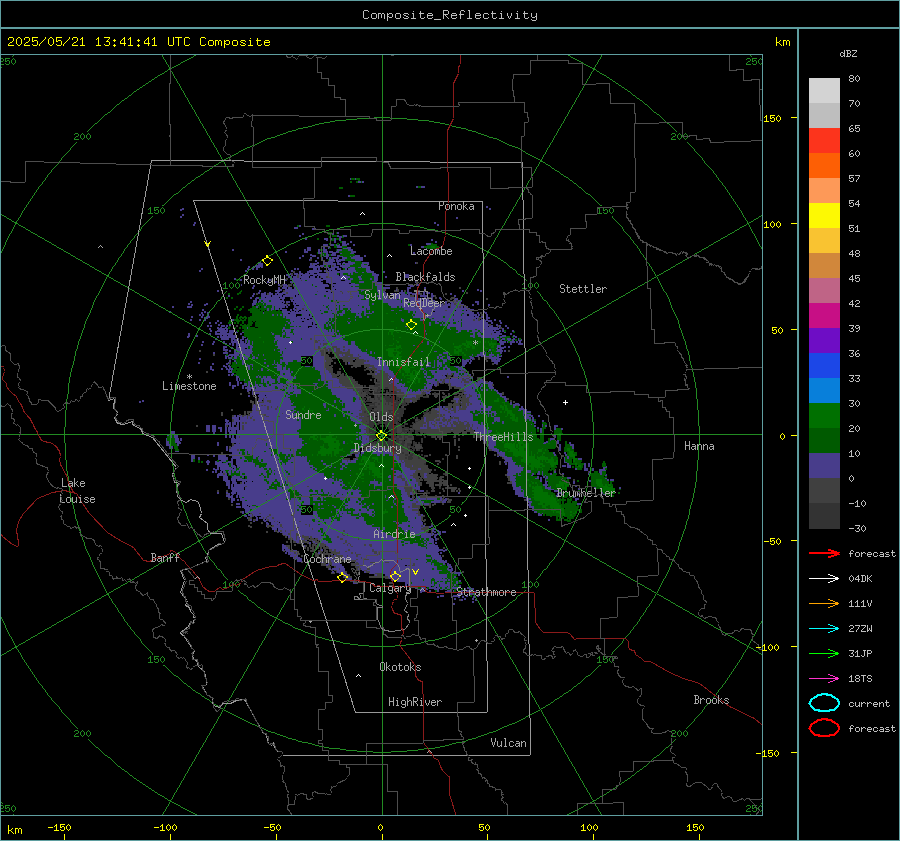Click the Lake Louise map label
Screen dimensions: 900x841
(x=77, y=491)
